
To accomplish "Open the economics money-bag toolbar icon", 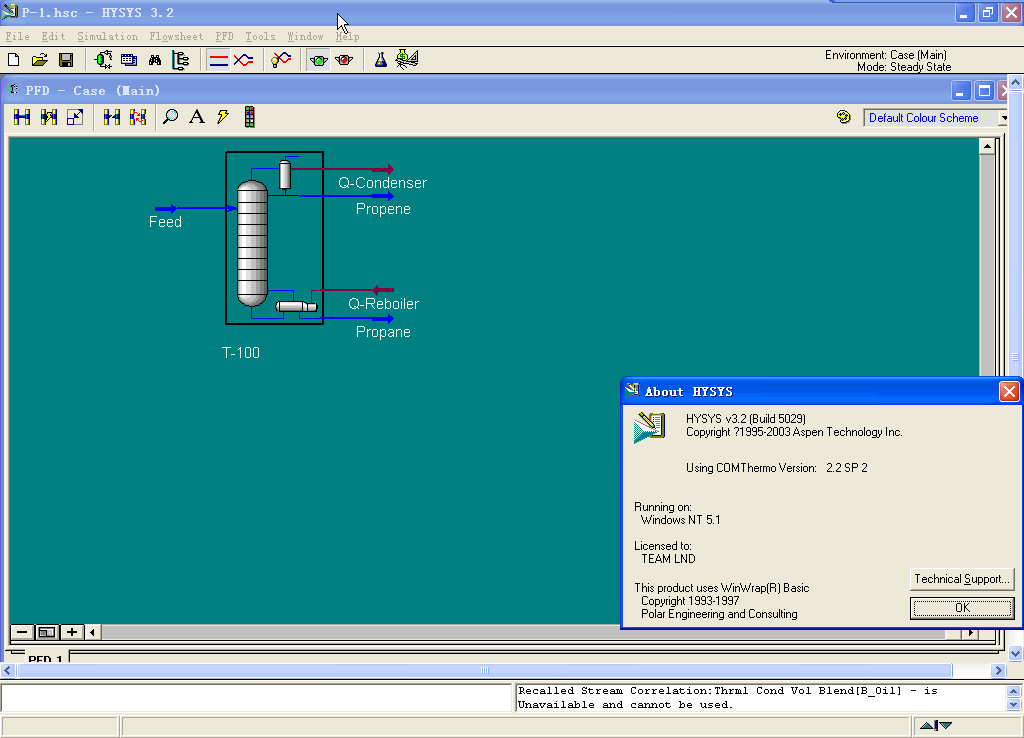I will click(407, 59).
